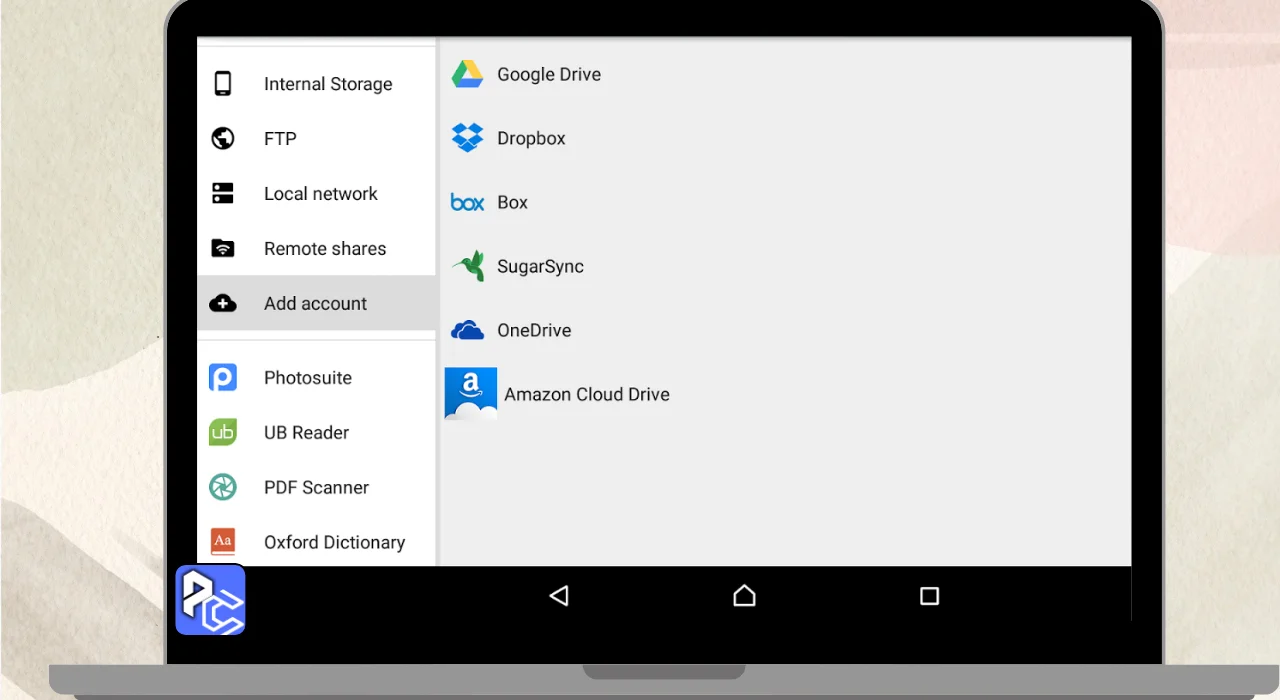Tap the Internal Storage phone icon
1280x700 pixels.
click(223, 84)
